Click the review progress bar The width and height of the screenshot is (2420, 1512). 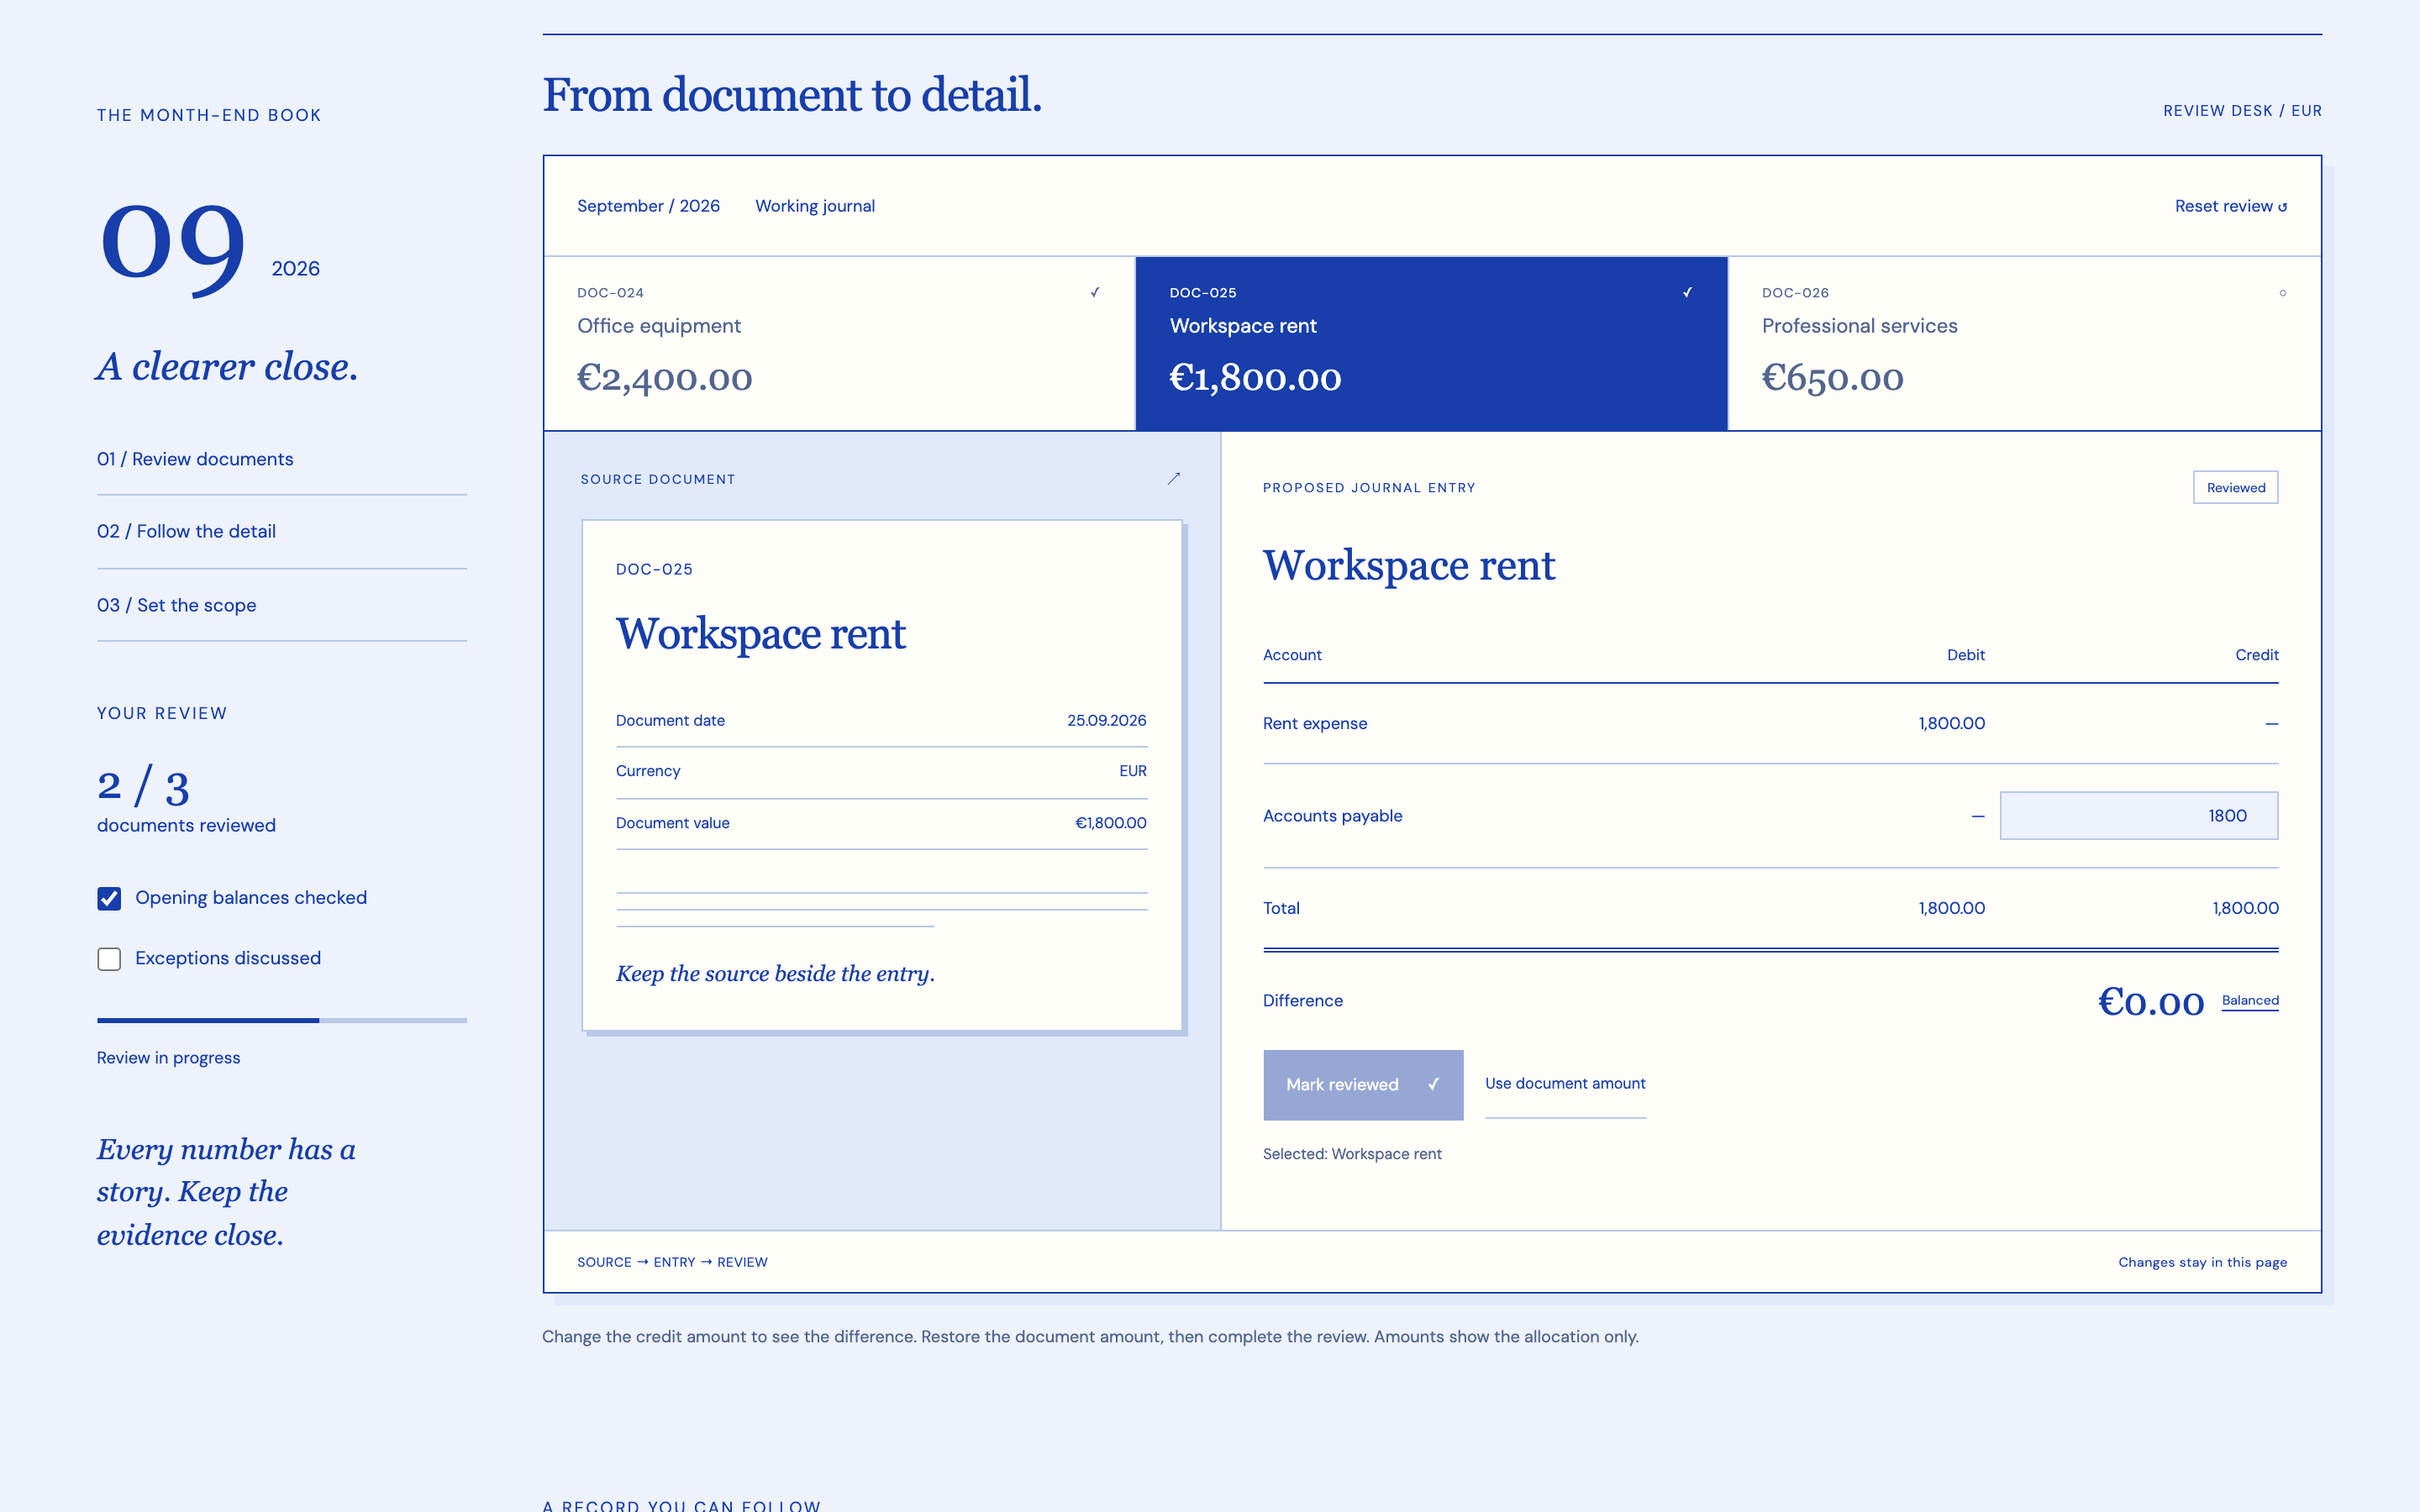pos(282,1020)
